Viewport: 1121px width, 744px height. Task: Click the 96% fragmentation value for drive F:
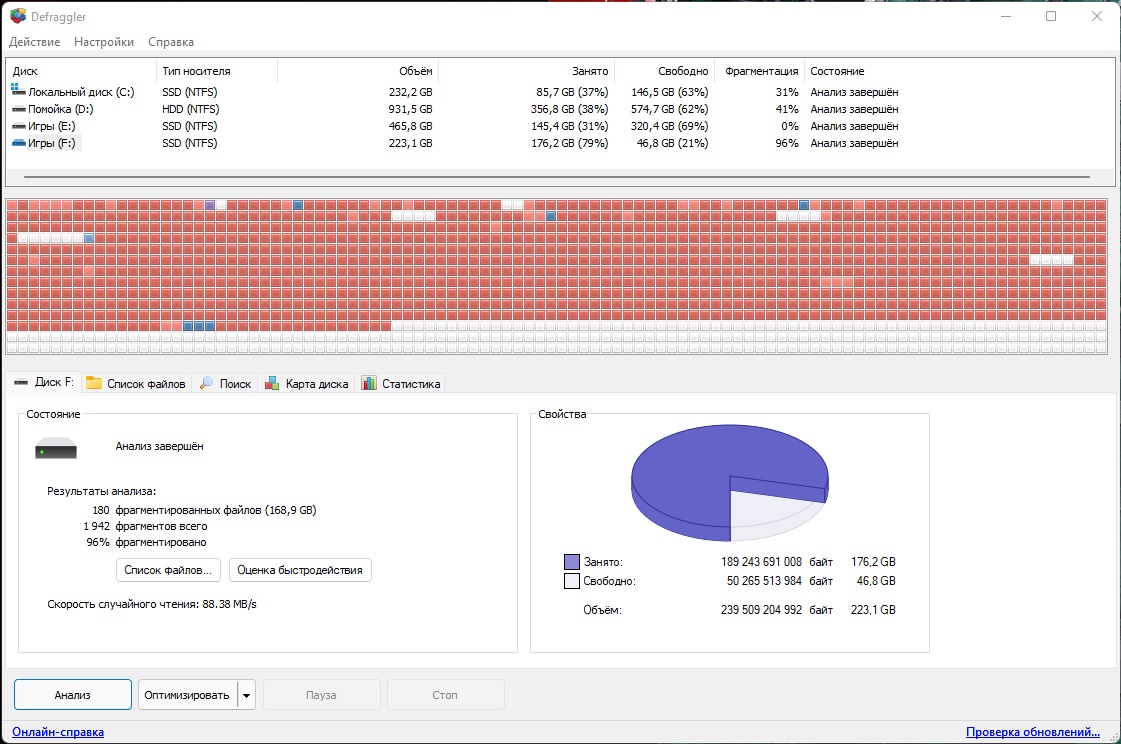point(787,143)
